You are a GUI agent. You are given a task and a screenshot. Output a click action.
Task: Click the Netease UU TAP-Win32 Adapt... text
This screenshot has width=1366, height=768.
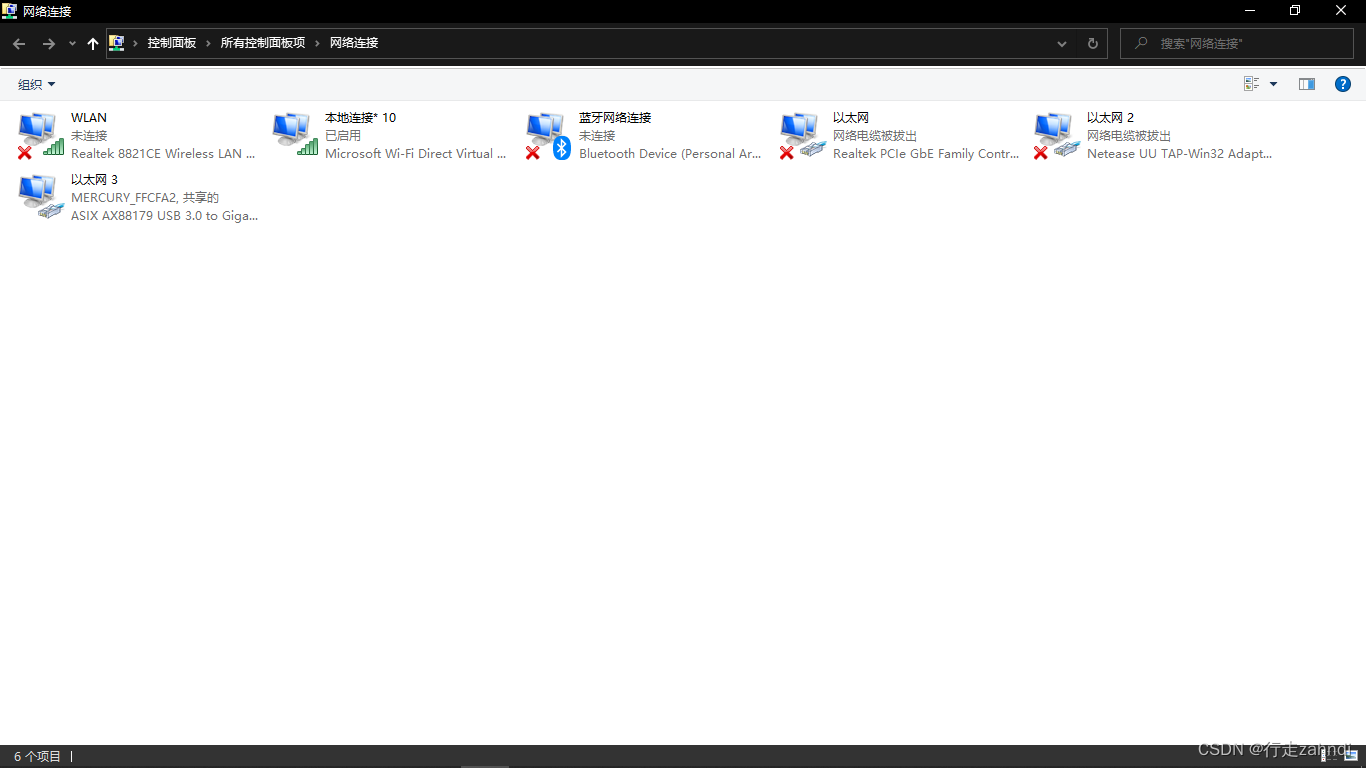tap(1180, 154)
